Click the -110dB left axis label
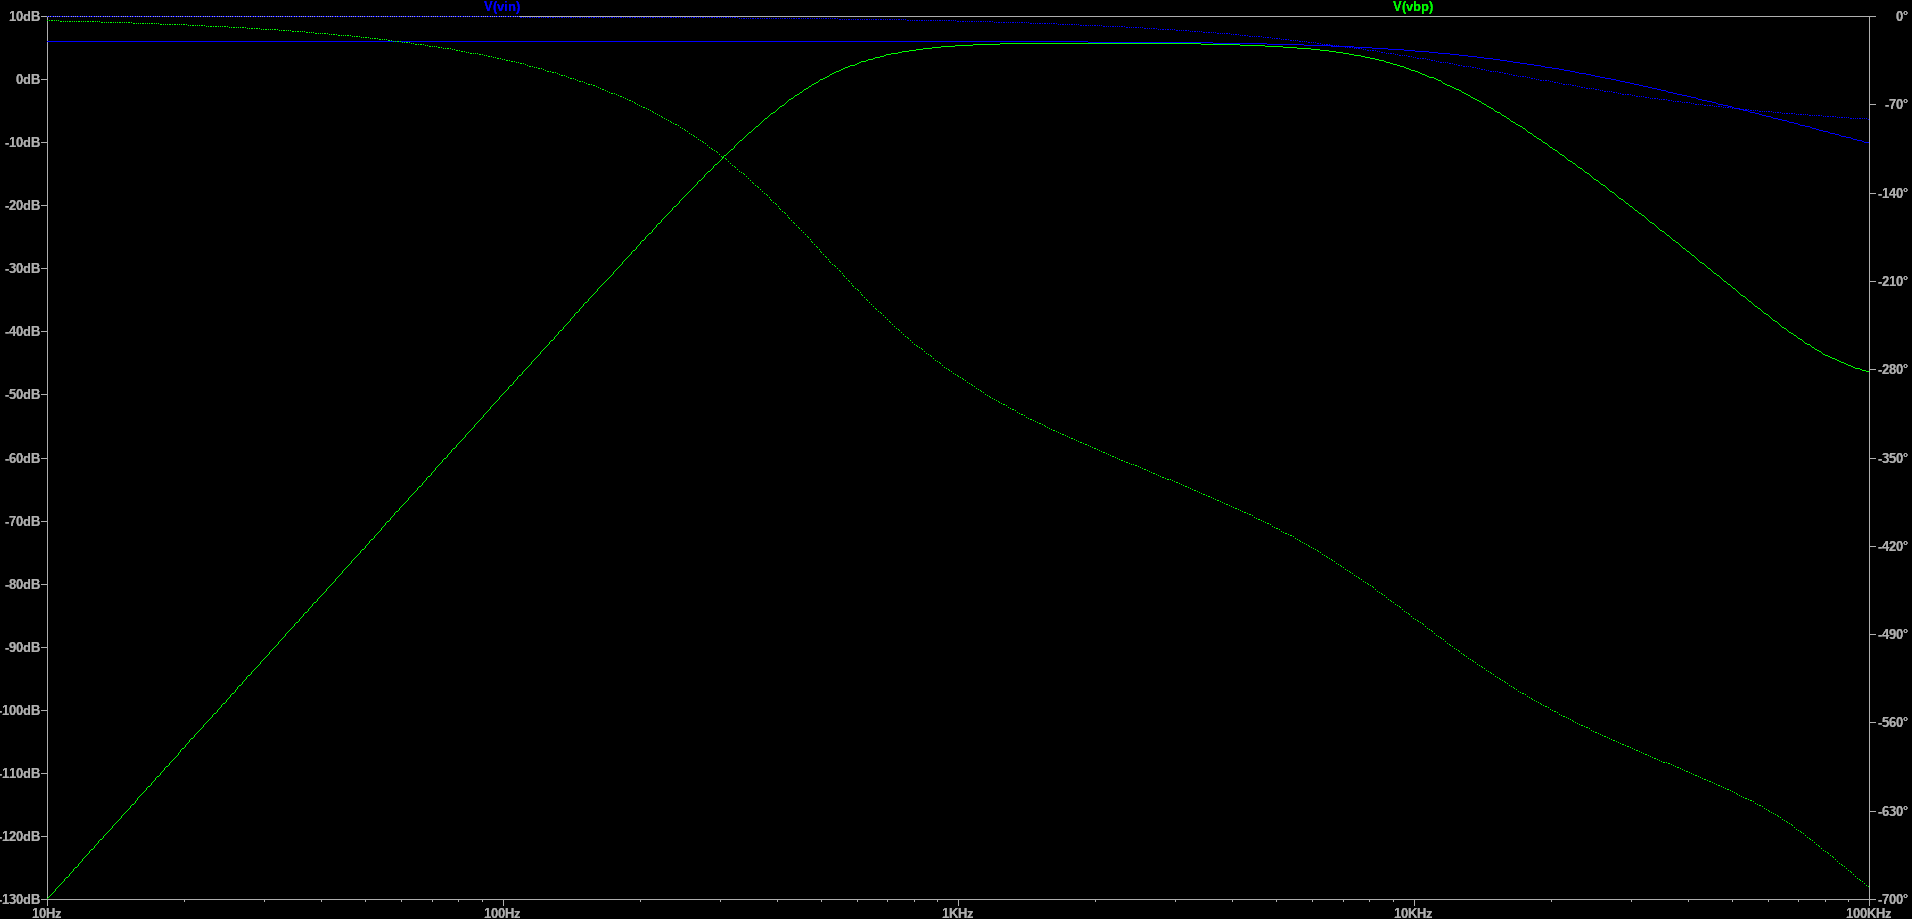The height and width of the screenshot is (919, 1912). click(x=21, y=773)
